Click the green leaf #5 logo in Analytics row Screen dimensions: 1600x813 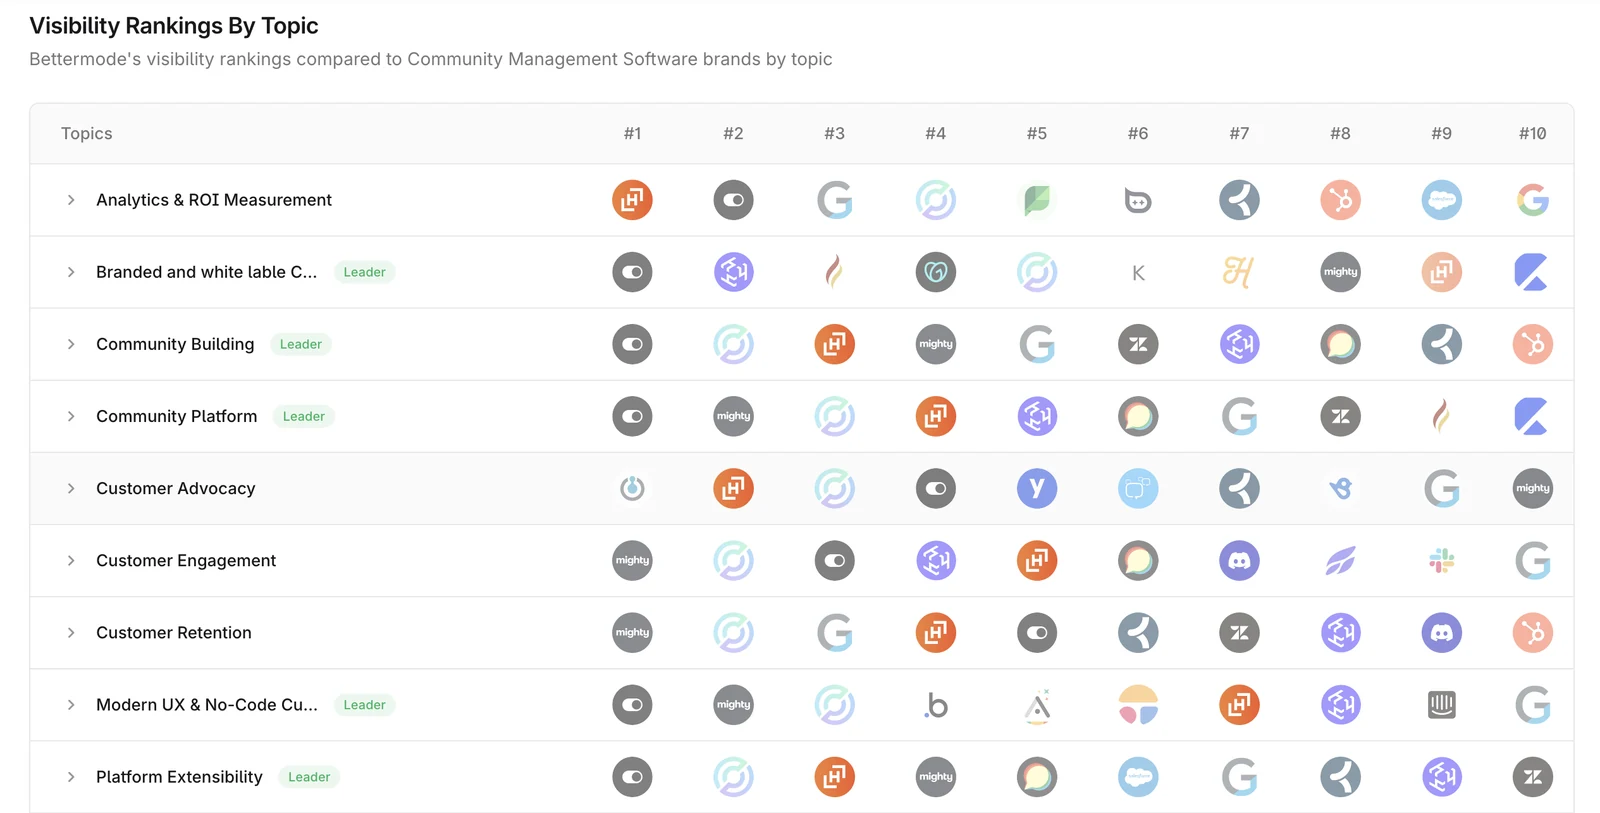click(1037, 200)
